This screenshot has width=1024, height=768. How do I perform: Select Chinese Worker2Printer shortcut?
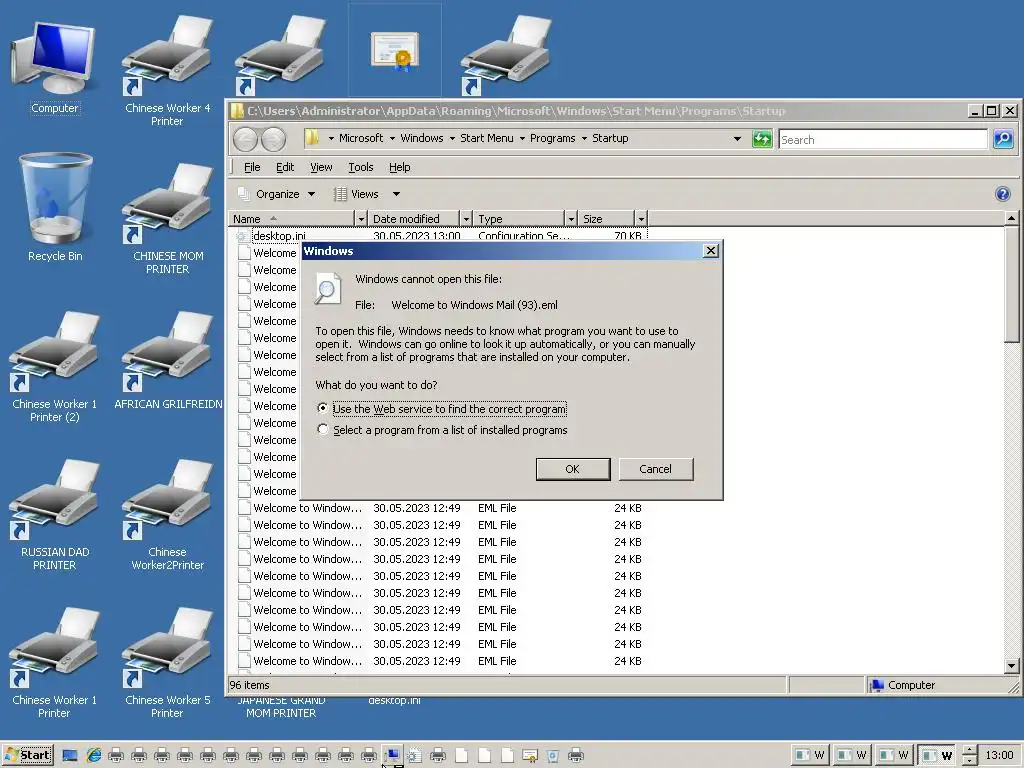tap(167, 515)
